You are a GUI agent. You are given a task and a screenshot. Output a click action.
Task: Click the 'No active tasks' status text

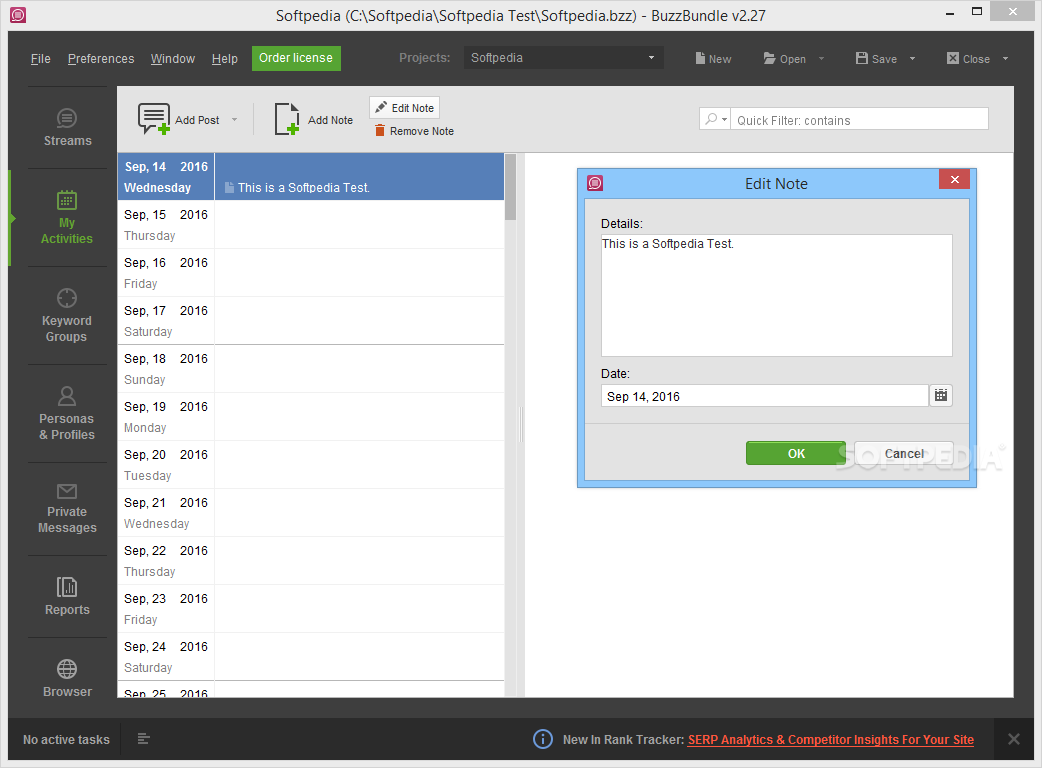[x=66, y=739]
